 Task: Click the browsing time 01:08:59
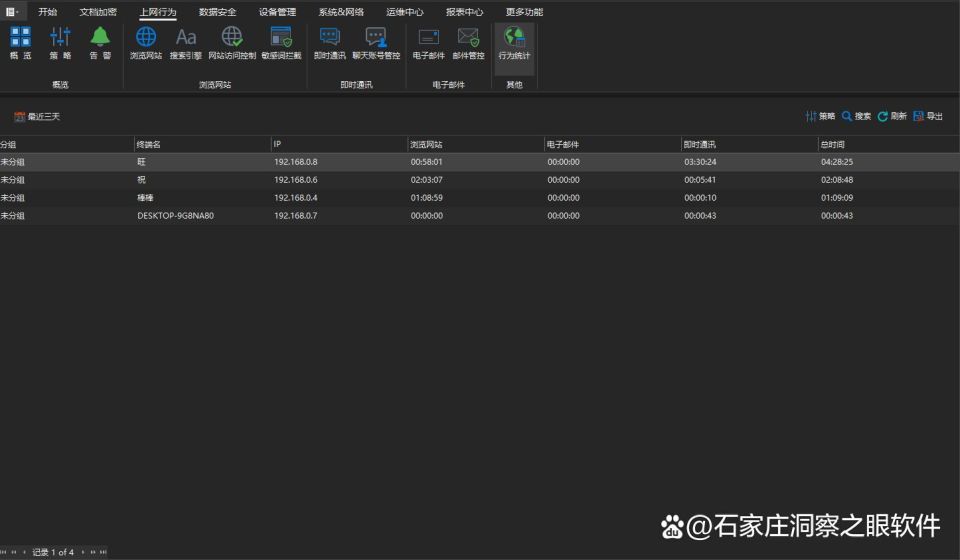pyautogui.click(x=426, y=198)
